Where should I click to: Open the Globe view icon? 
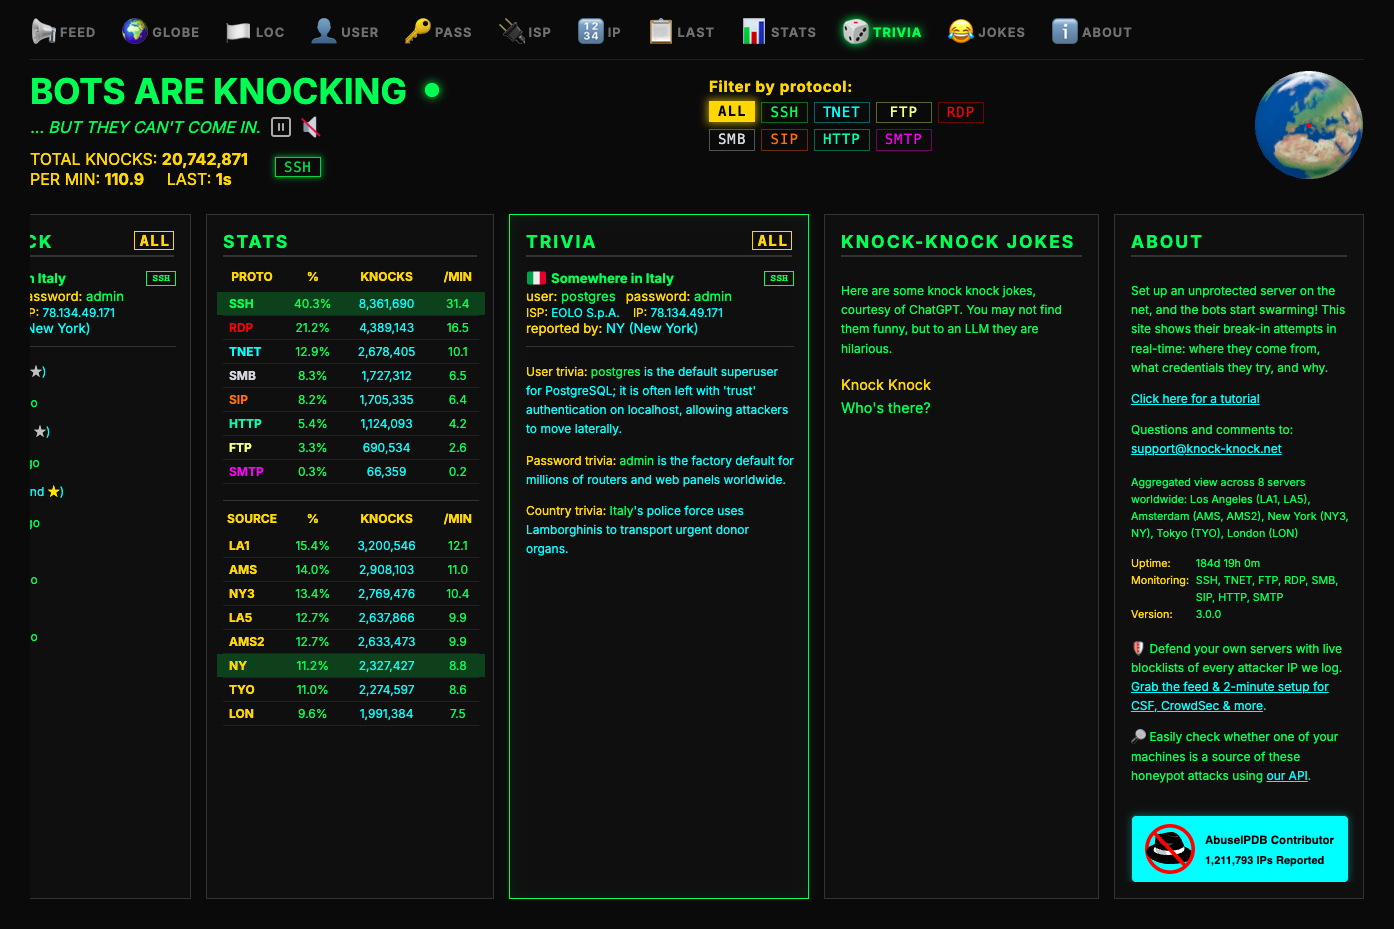pyautogui.click(x=135, y=32)
